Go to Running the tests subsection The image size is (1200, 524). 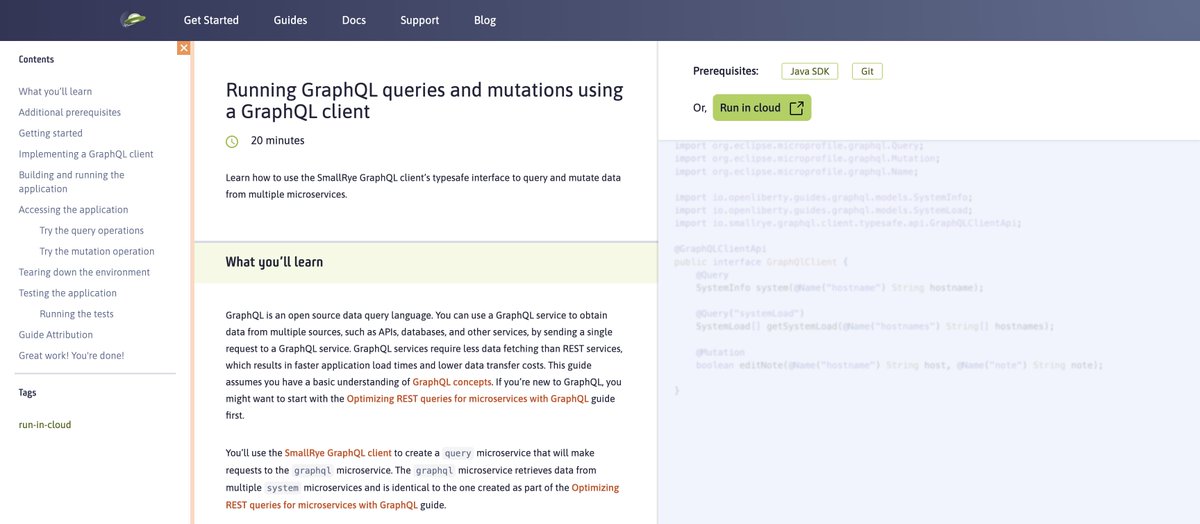[x=77, y=314]
